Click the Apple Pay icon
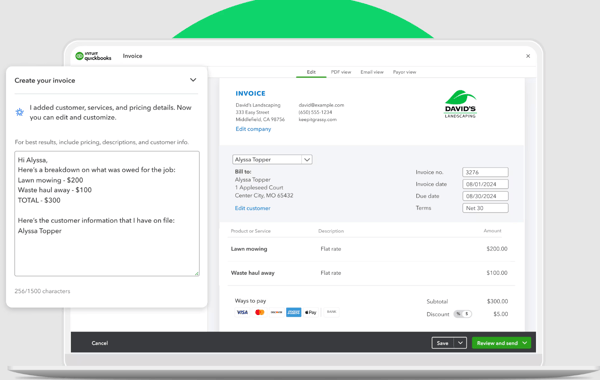 [311, 312]
